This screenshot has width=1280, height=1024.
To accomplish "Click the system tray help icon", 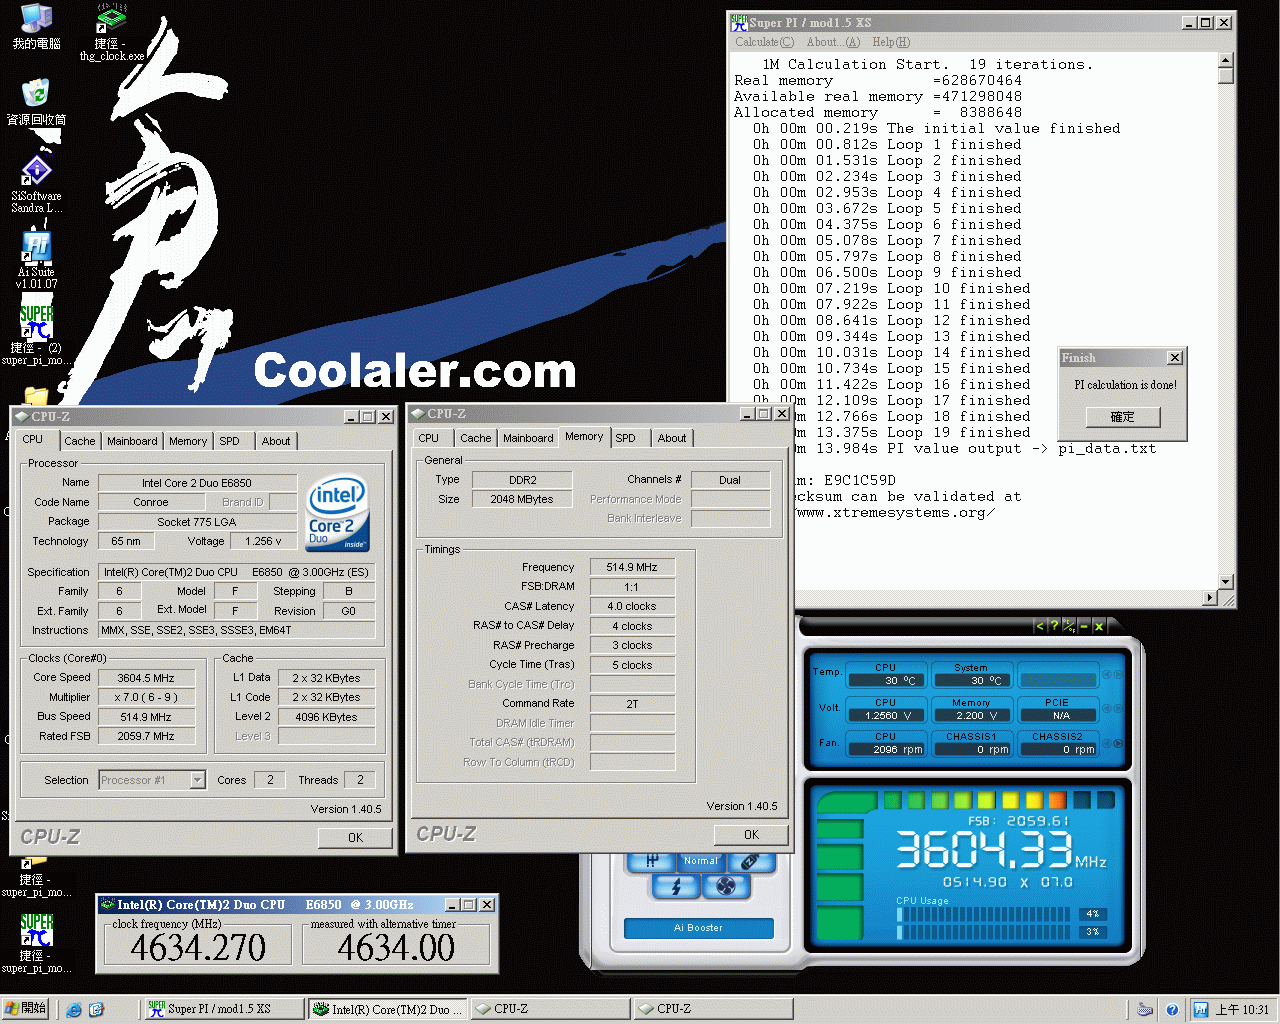I will pyautogui.click(x=1171, y=1010).
